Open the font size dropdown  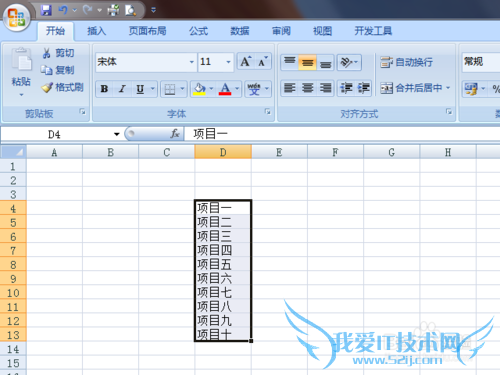click(x=228, y=62)
